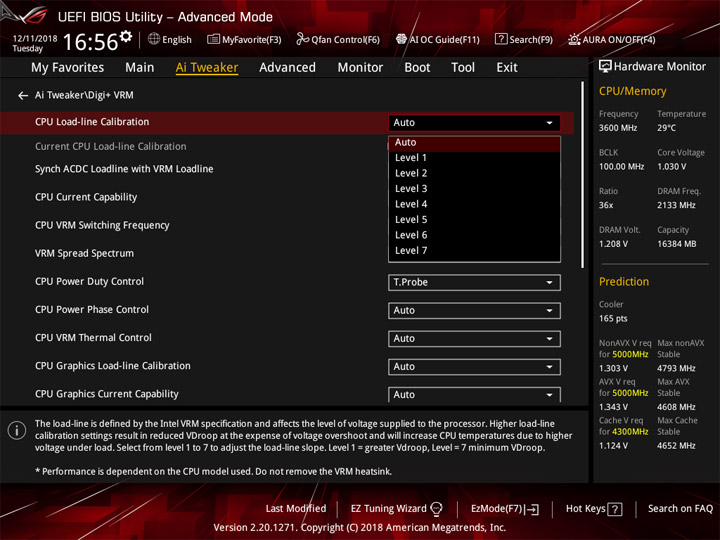Screen dimensions: 720x540
Task: Select CPU VRM Switching Frequency setting
Action: point(102,225)
